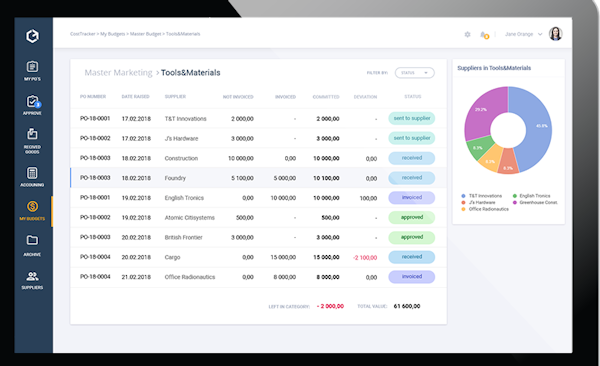Go back to Master Marketing heading
Viewport: 600px width, 366px height.
coord(118,73)
